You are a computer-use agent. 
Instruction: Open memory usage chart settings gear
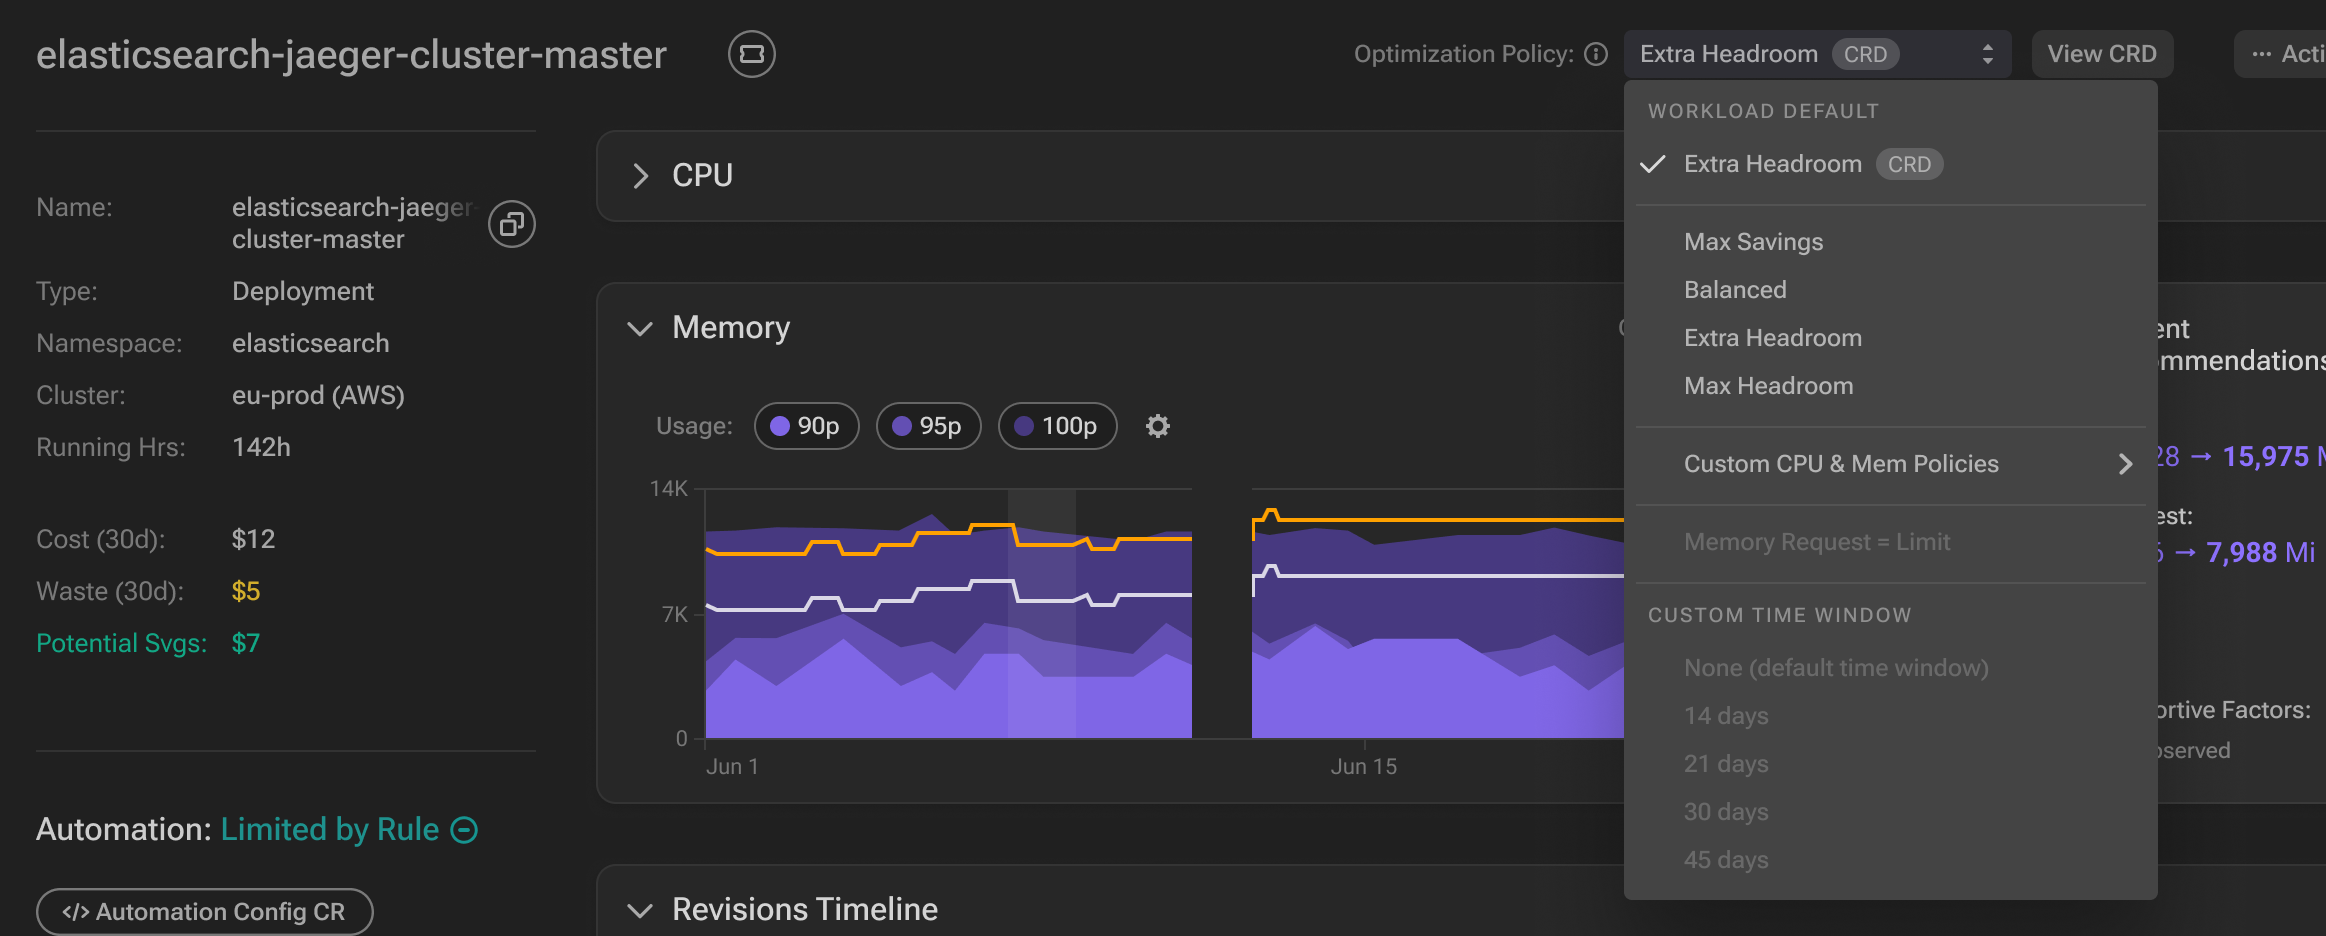coord(1158,426)
